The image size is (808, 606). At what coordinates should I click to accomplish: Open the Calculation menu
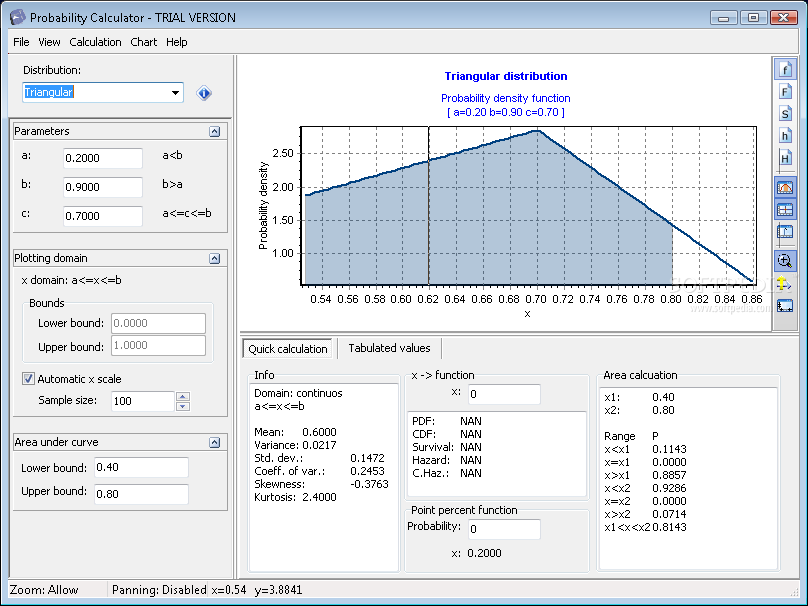tap(95, 42)
